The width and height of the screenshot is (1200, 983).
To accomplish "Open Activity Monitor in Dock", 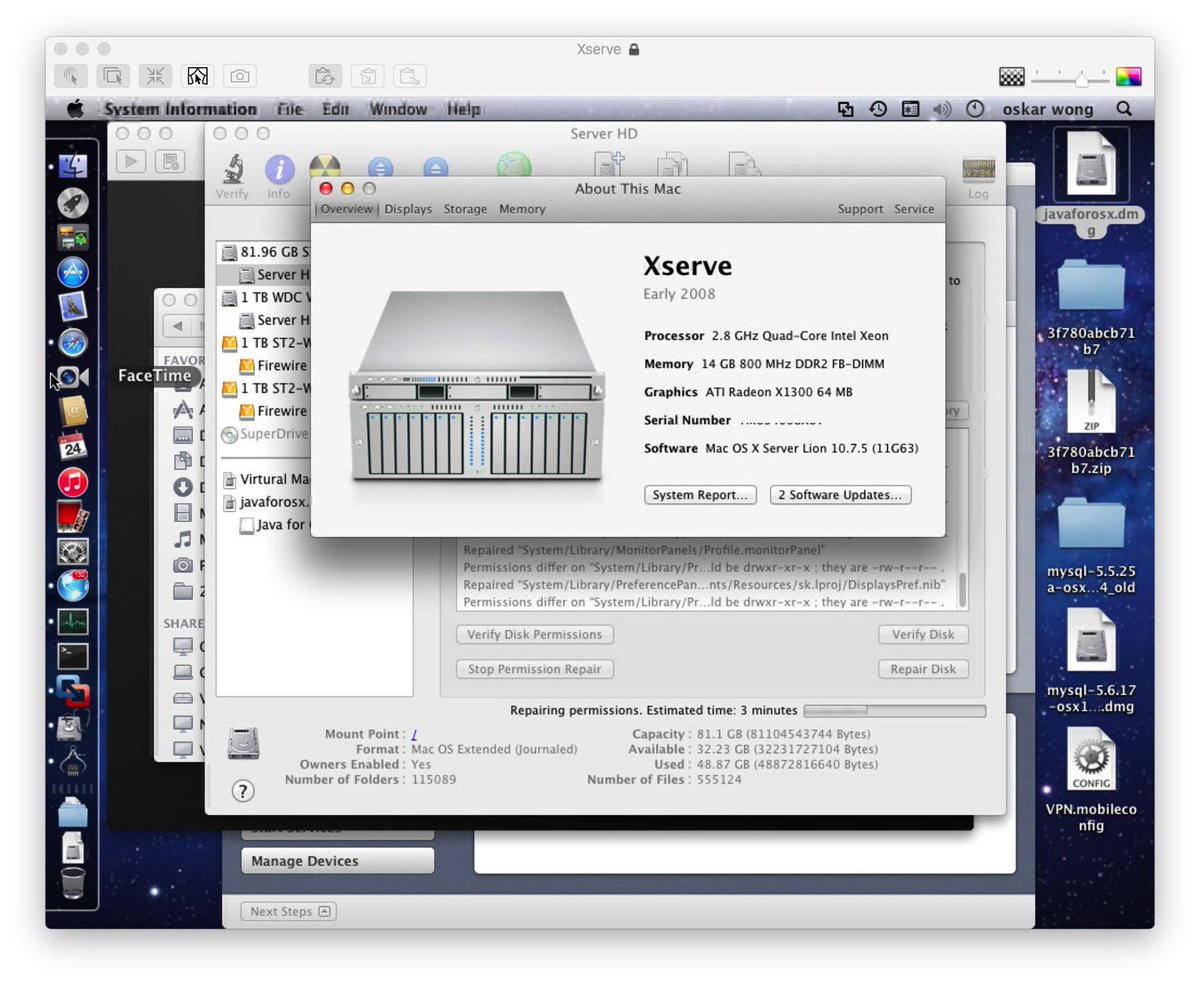I will click(x=73, y=622).
